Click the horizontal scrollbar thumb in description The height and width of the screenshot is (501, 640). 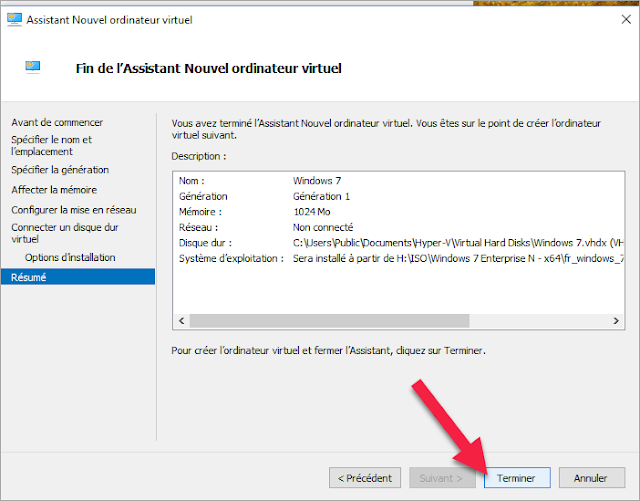coord(329,321)
